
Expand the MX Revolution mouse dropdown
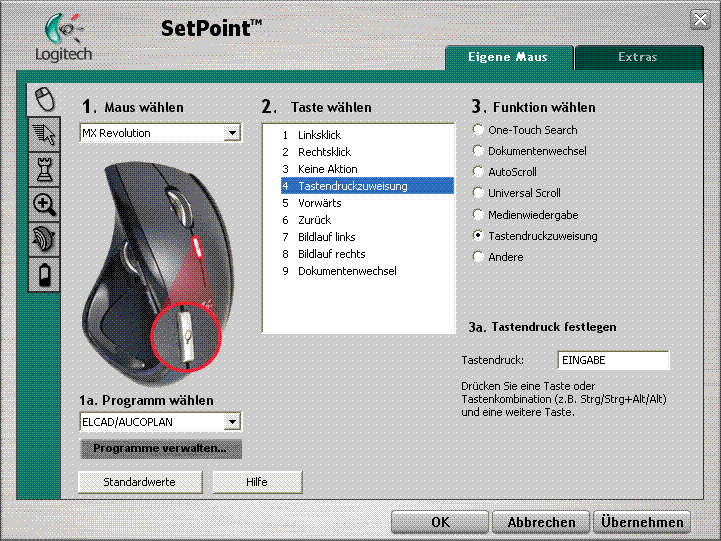[x=232, y=133]
